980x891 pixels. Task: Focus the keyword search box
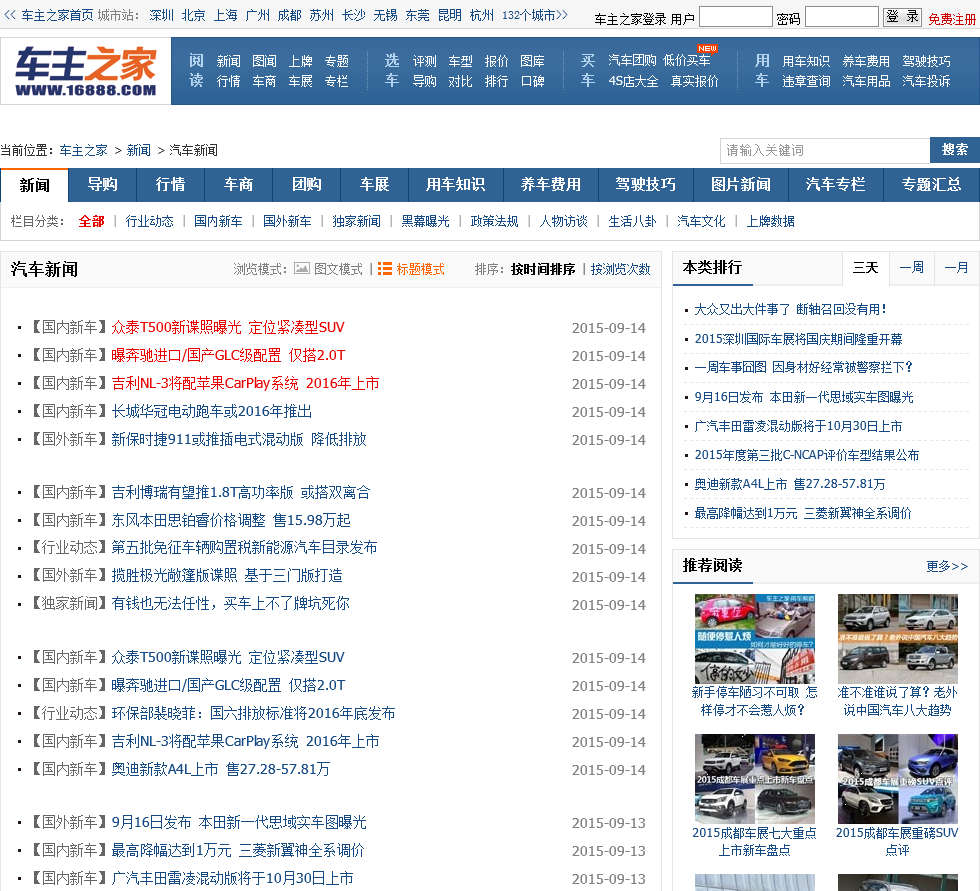tap(825, 151)
